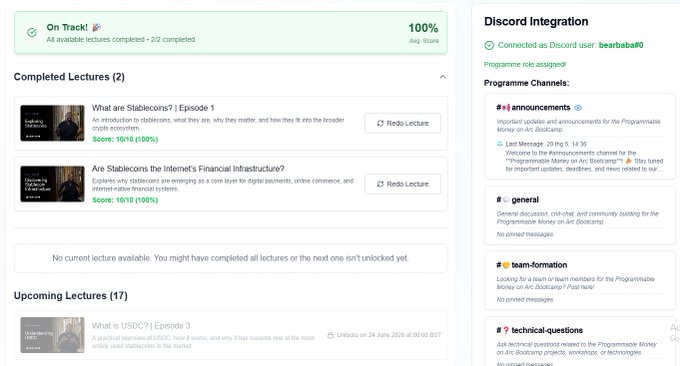The width and height of the screenshot is (680, 366).
Task: Click Score 10/10 under Financial Infrastructure lecture
Action: coord(125,200)
